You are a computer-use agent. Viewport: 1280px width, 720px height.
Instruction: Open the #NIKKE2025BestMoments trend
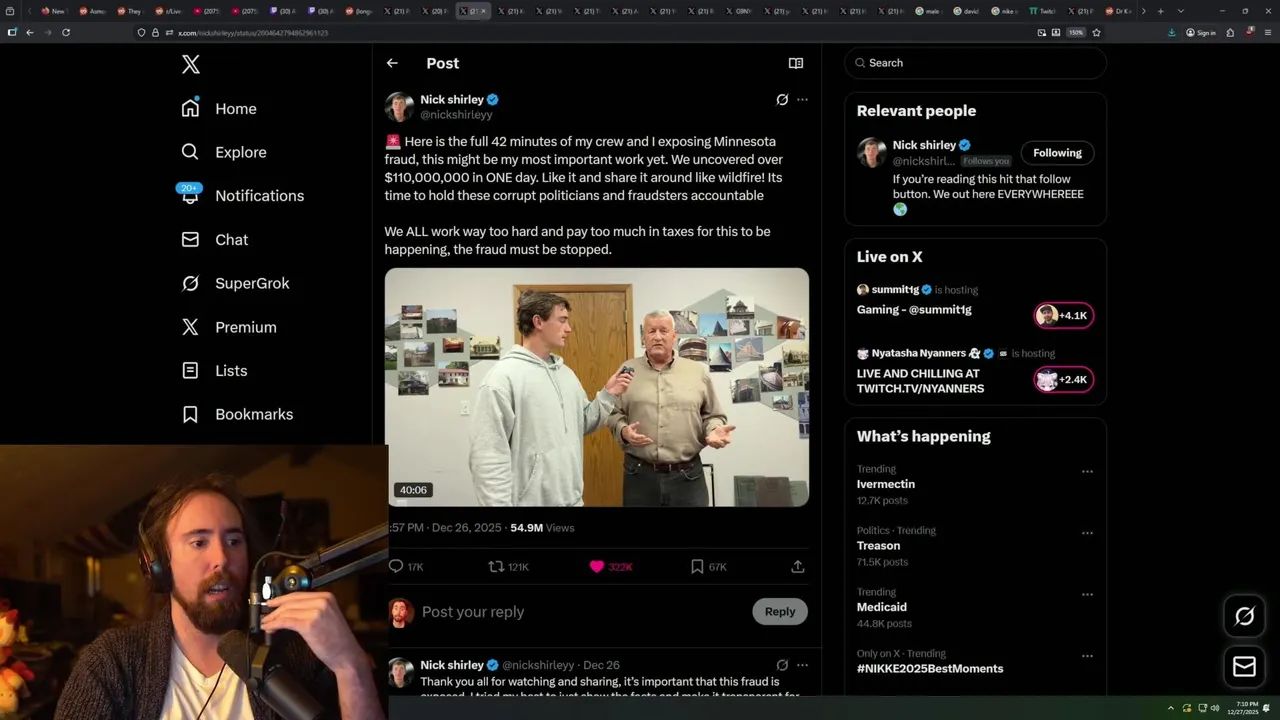pyautogui.click(x=930, y=669)
